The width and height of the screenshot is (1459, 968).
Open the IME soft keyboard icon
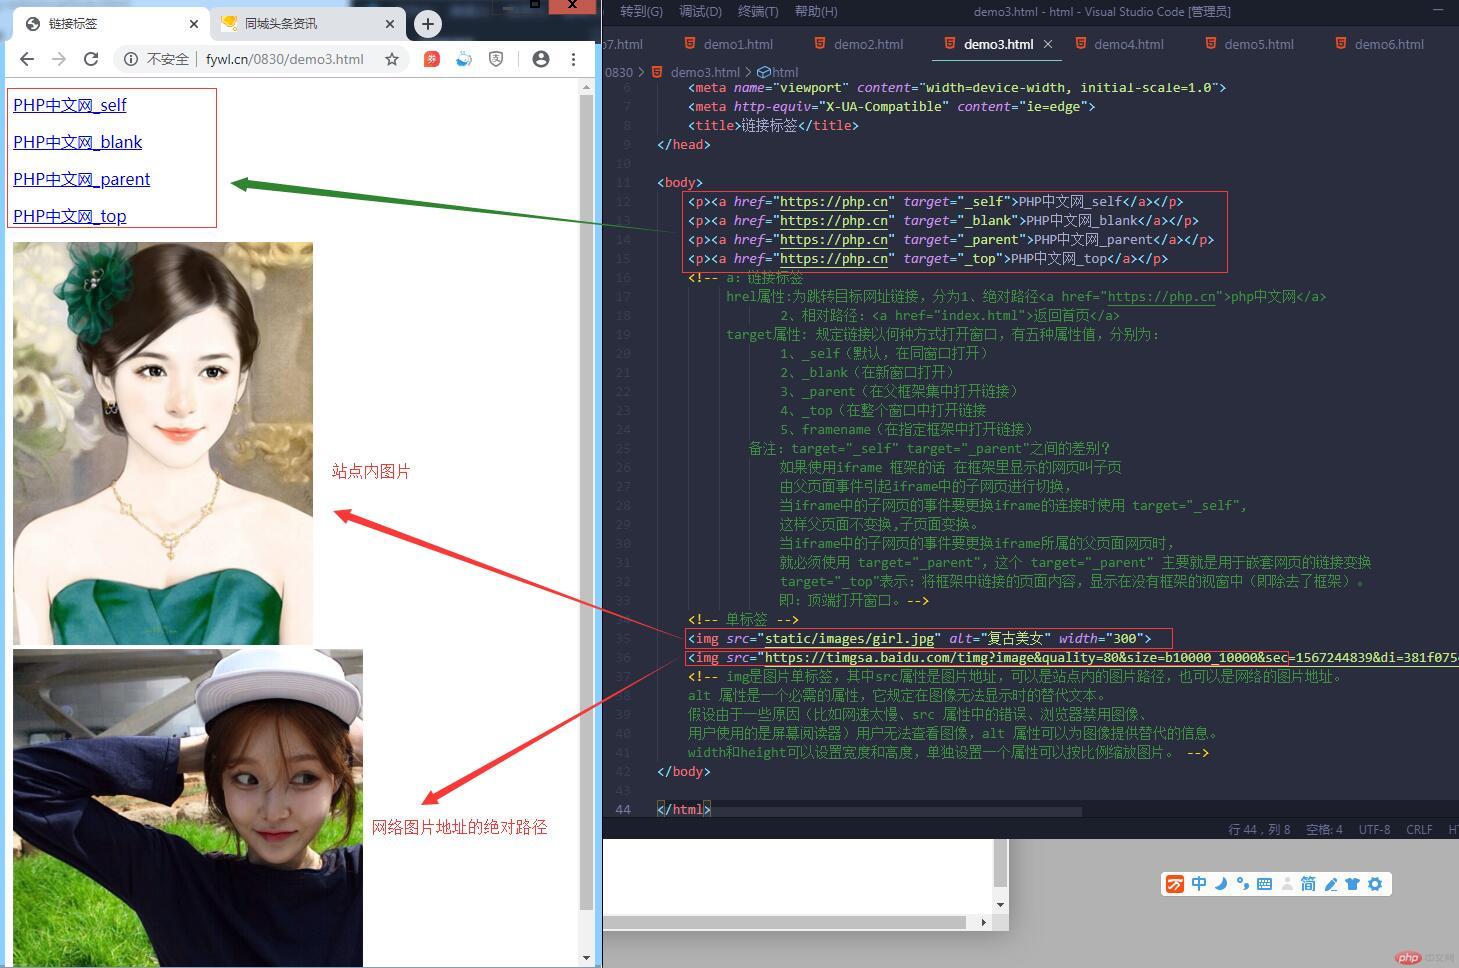point(1264,884)
